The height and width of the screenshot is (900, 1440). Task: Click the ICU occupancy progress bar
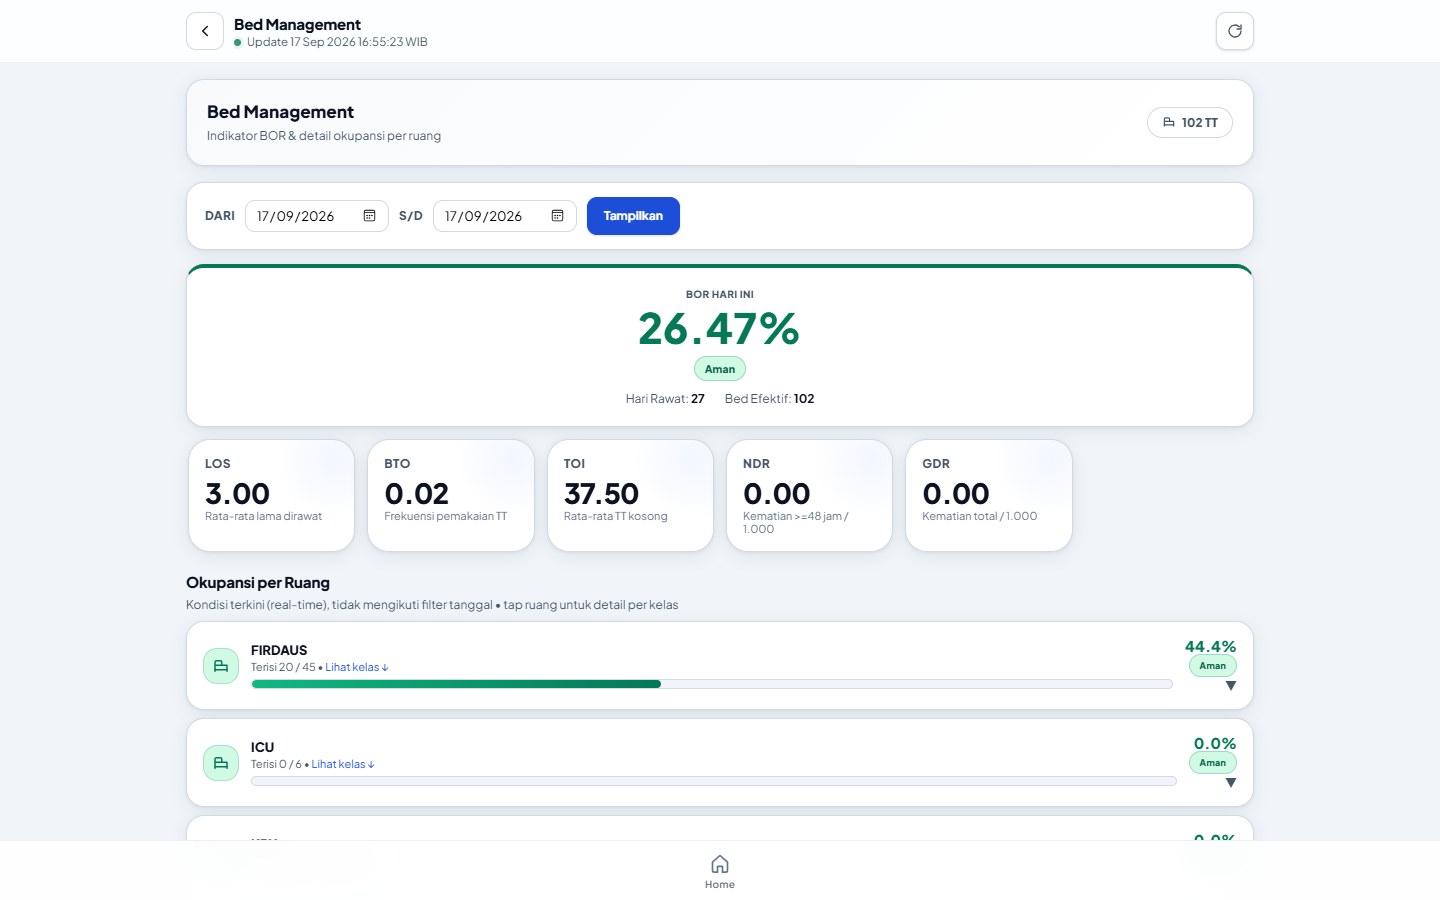point(714,781)
